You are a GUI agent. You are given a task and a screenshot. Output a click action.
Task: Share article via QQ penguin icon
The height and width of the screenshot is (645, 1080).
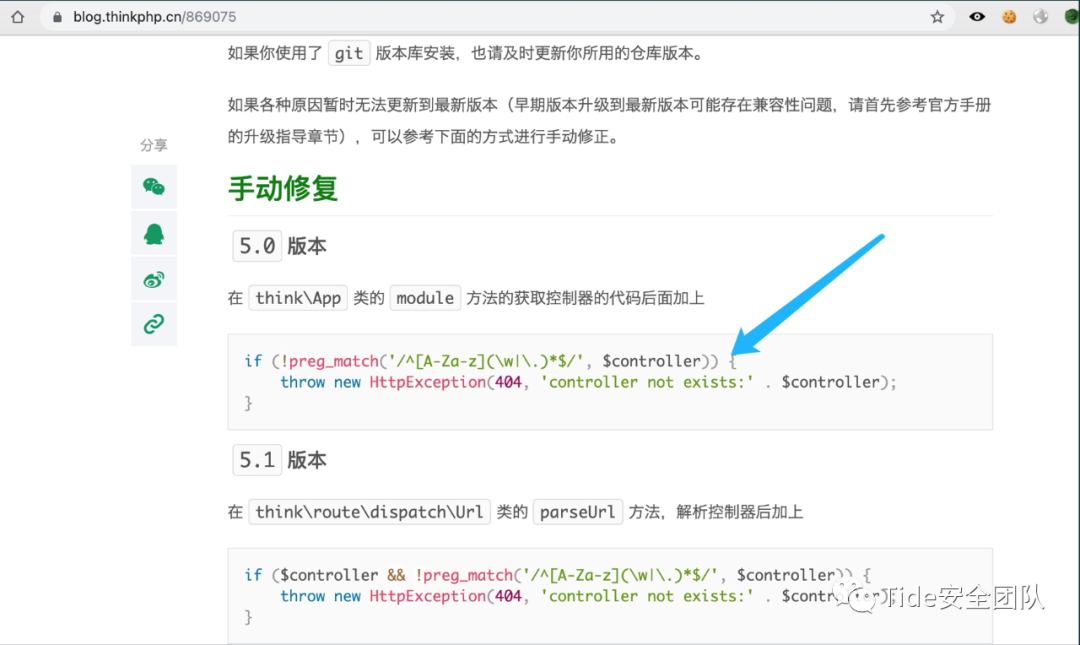tap(154, 234)
